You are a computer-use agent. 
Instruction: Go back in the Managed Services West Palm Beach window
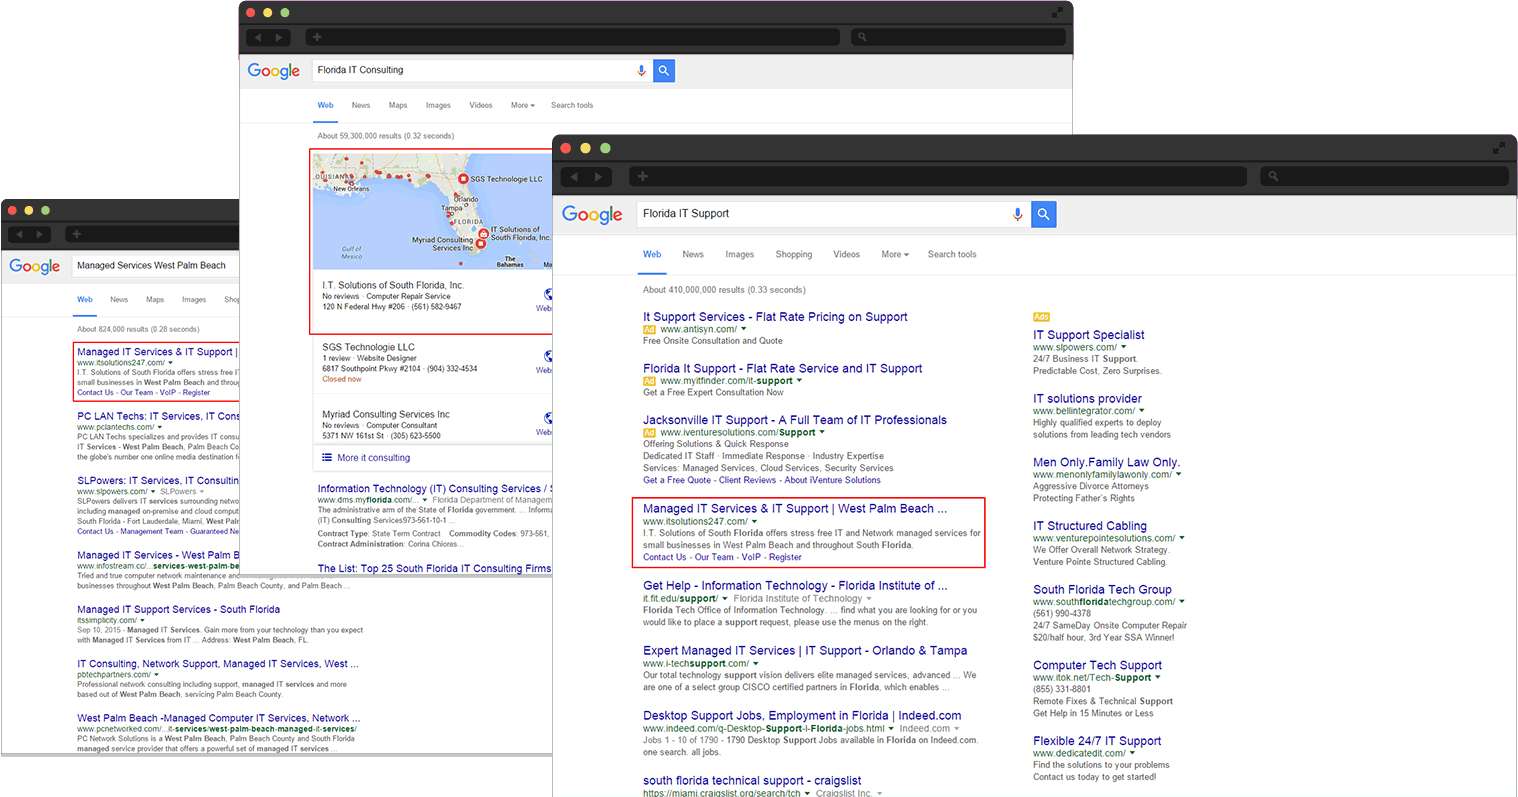pos(18,234)
